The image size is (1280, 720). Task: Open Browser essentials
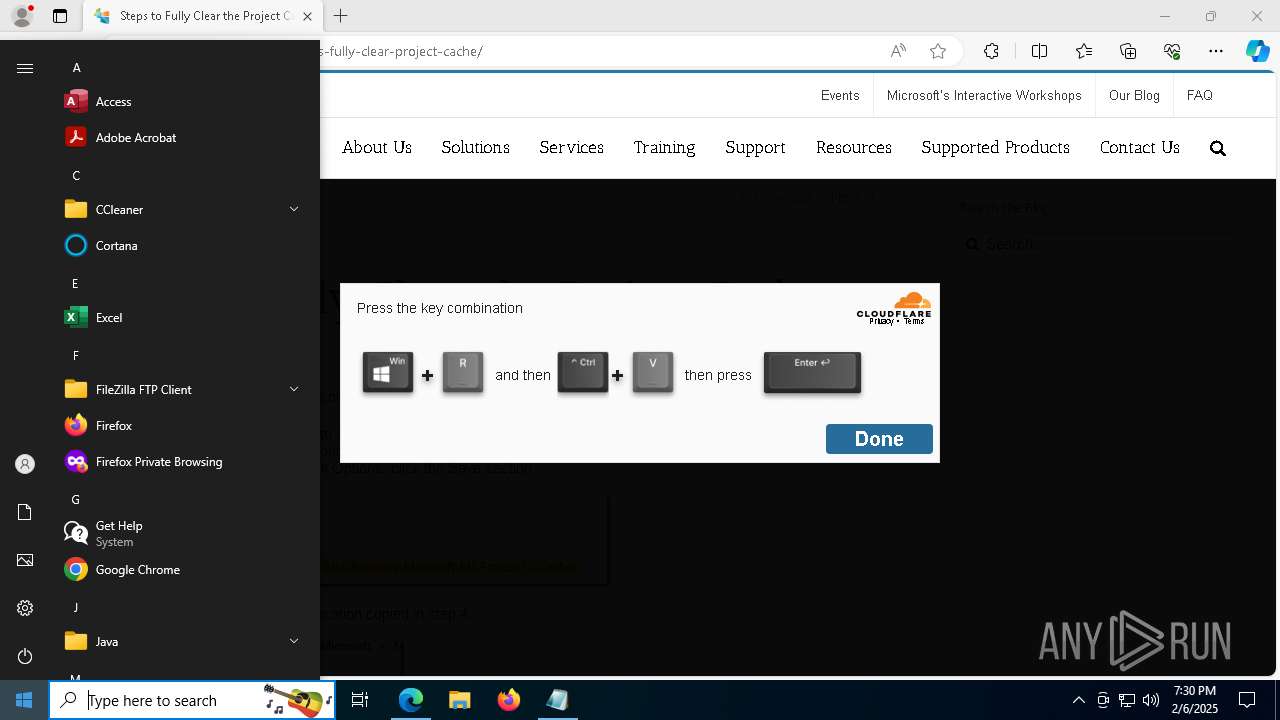[1172, 51]
